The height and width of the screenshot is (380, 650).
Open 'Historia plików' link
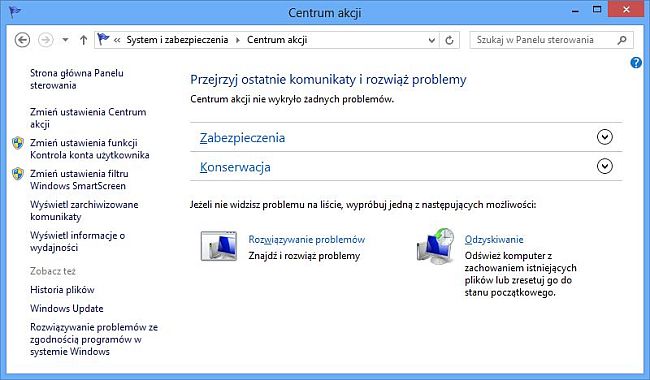tap(62, 290)
